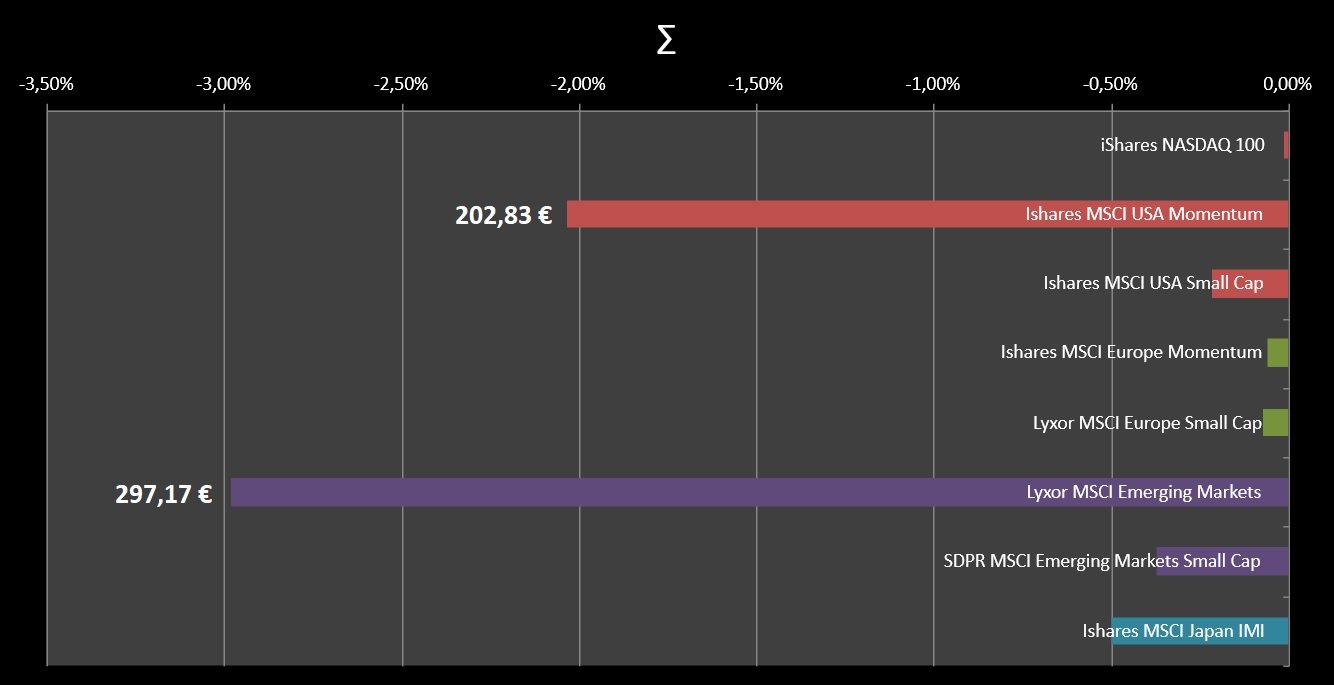Click the 297,17 € data label
The width and height of the screenshot is (1334, 685).
click(x=163, y=493)
